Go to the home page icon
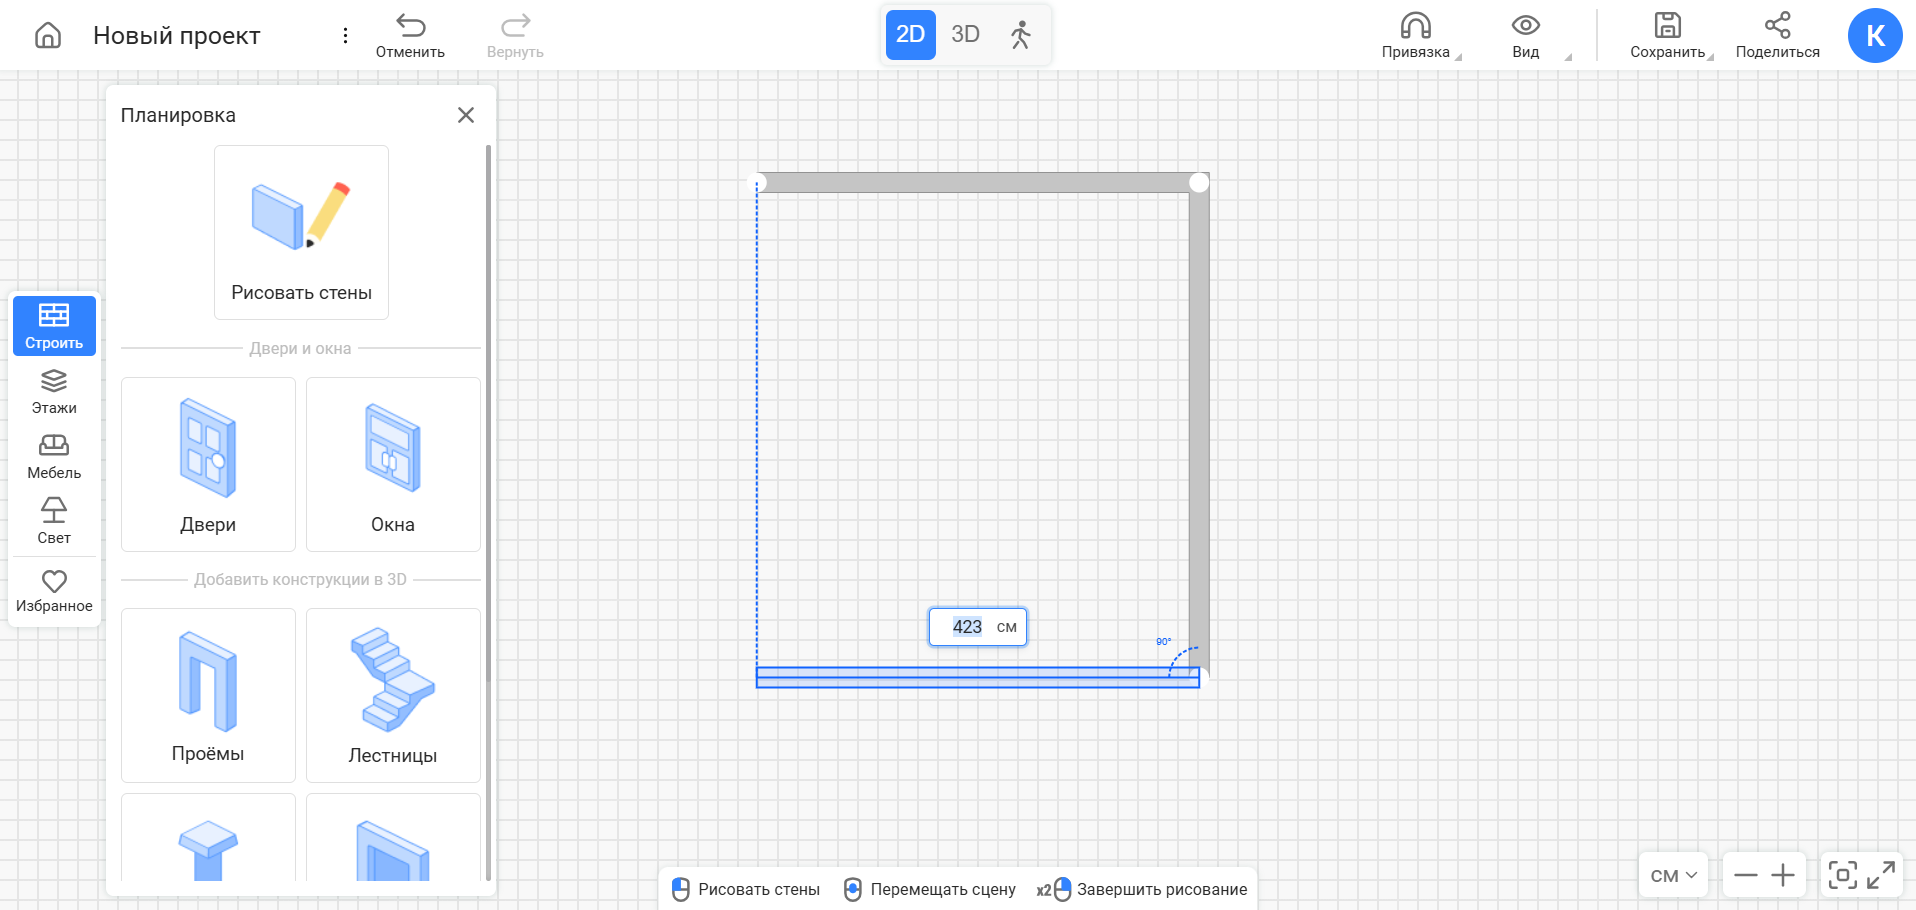The image size is (1916, 910). (x=48, y=36)
